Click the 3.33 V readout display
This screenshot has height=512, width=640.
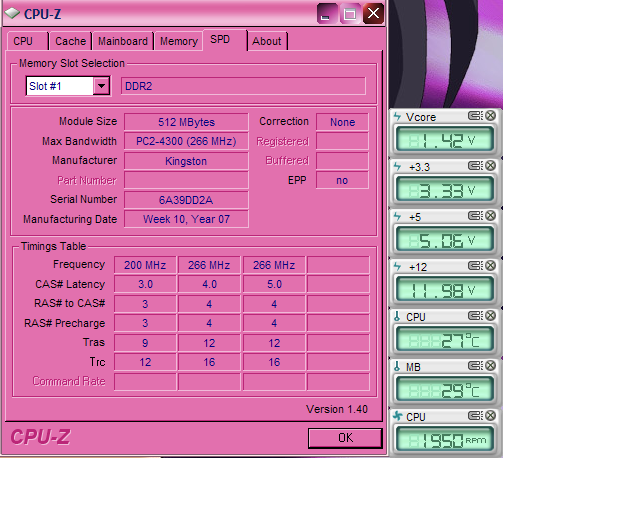click(x=445, y=189)
